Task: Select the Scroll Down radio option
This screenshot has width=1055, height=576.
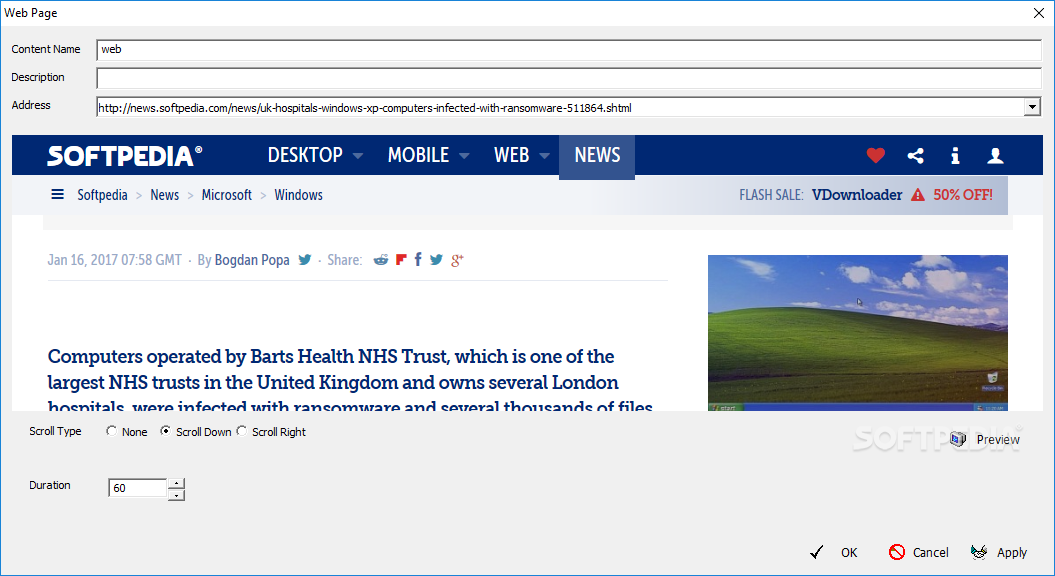Action: click(x=165, y=431)
